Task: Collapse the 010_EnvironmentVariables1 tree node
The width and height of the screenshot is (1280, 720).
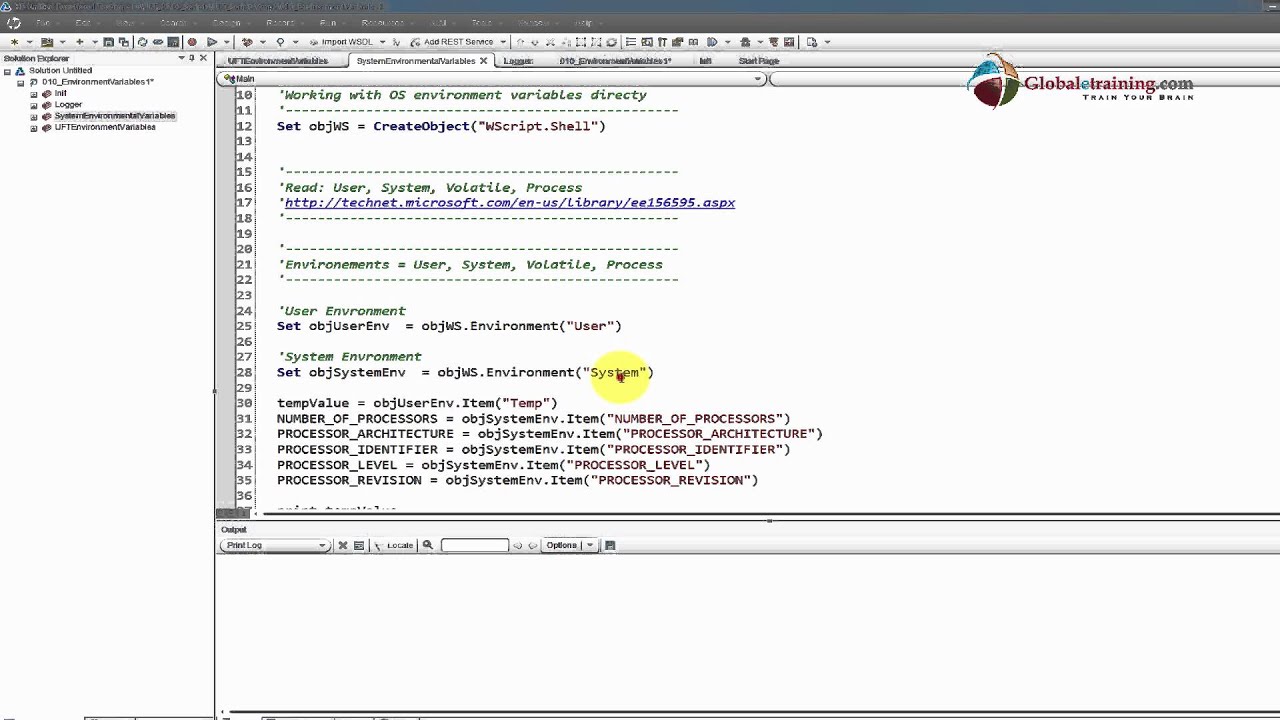Action: click(x=20, y=82)
